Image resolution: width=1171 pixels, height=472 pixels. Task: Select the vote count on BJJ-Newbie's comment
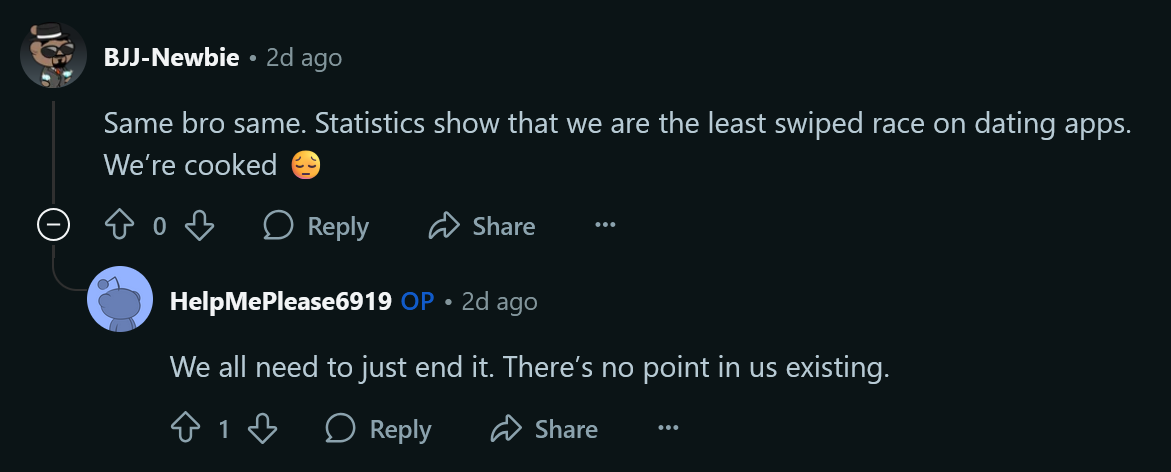click(x=160, y=227)
